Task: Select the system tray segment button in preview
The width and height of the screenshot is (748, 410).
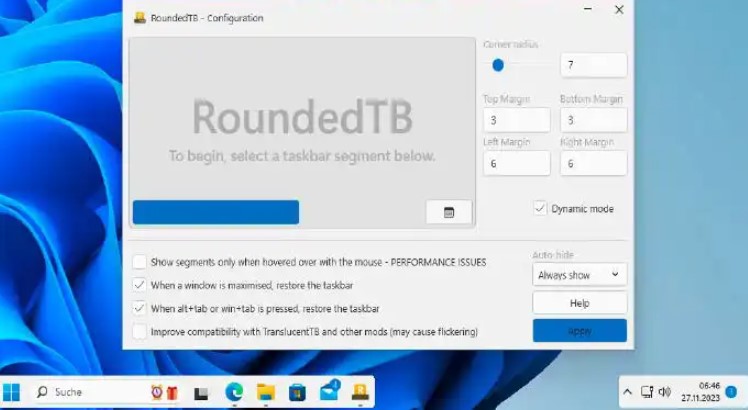Action: (x=449, y=212)
